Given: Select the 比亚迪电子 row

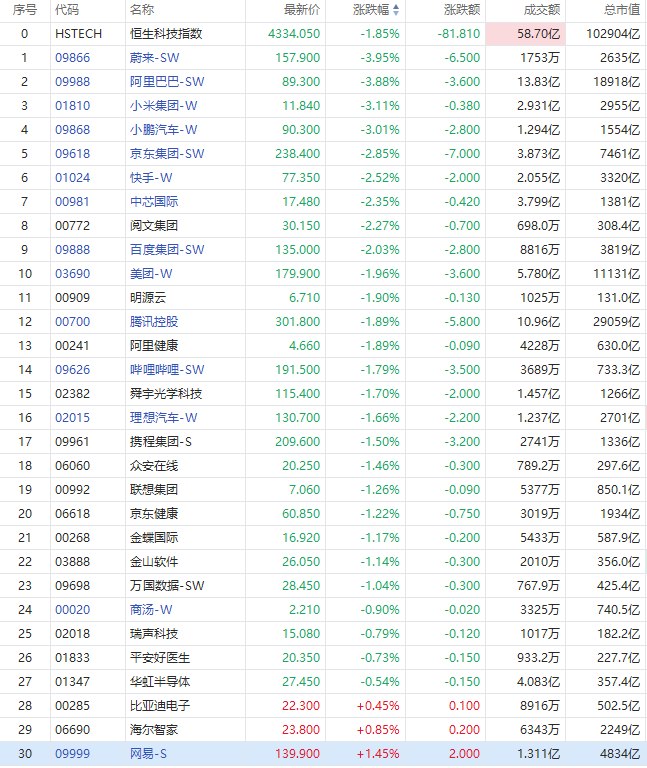Looking at the screenshot, I should click(x=323, y=706).
